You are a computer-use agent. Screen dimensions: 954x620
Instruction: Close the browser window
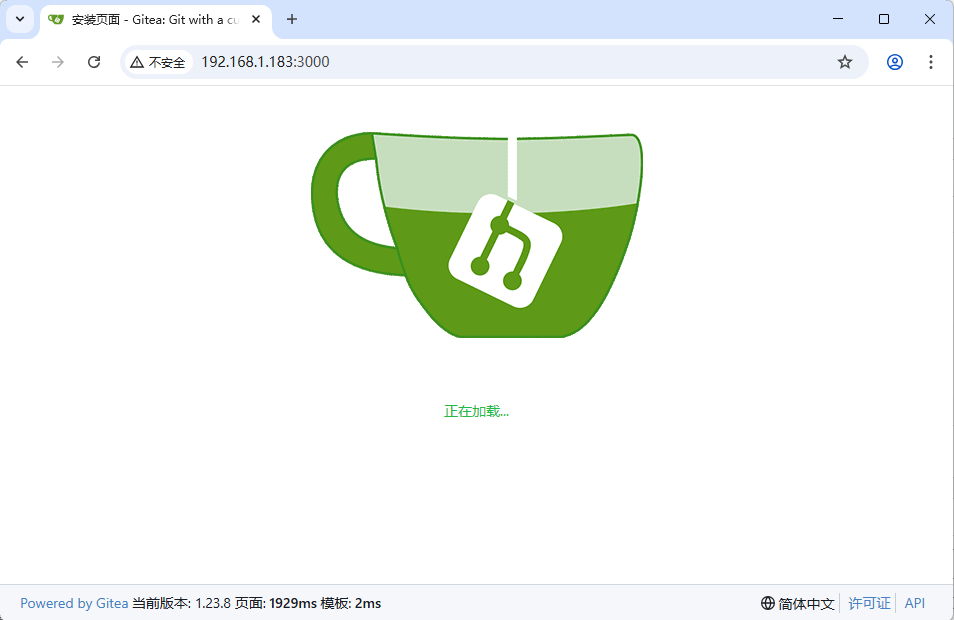point(930,19)
